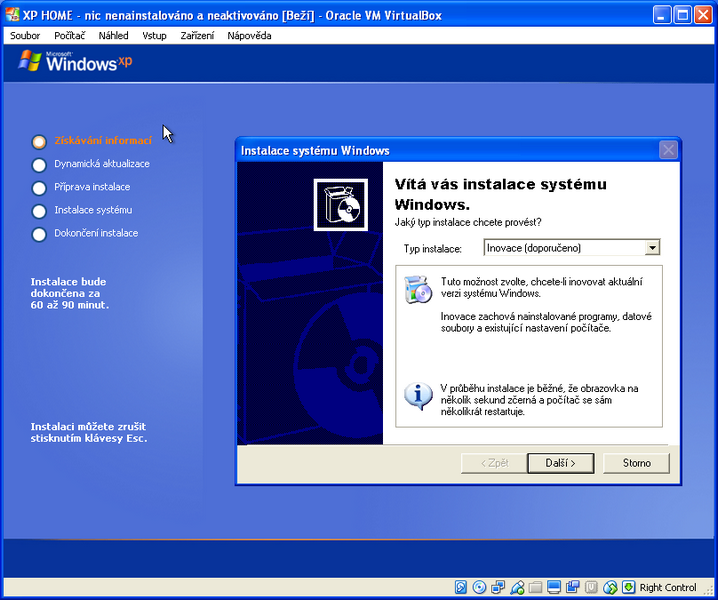Click the network adapters status icon
This screenshot has width=718, height=600.
[498, 587]
